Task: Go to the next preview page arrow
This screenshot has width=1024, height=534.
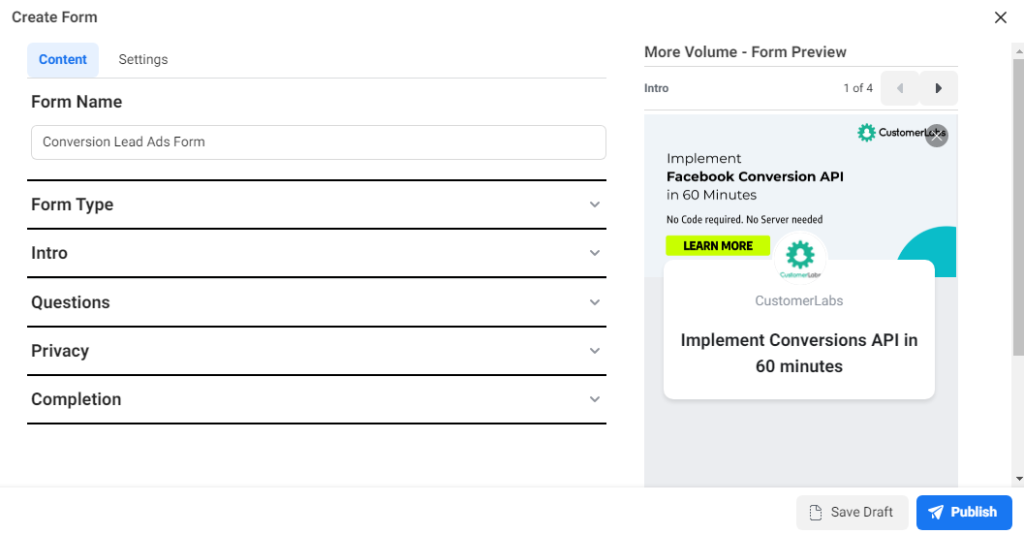Action: tap(938, 88)
